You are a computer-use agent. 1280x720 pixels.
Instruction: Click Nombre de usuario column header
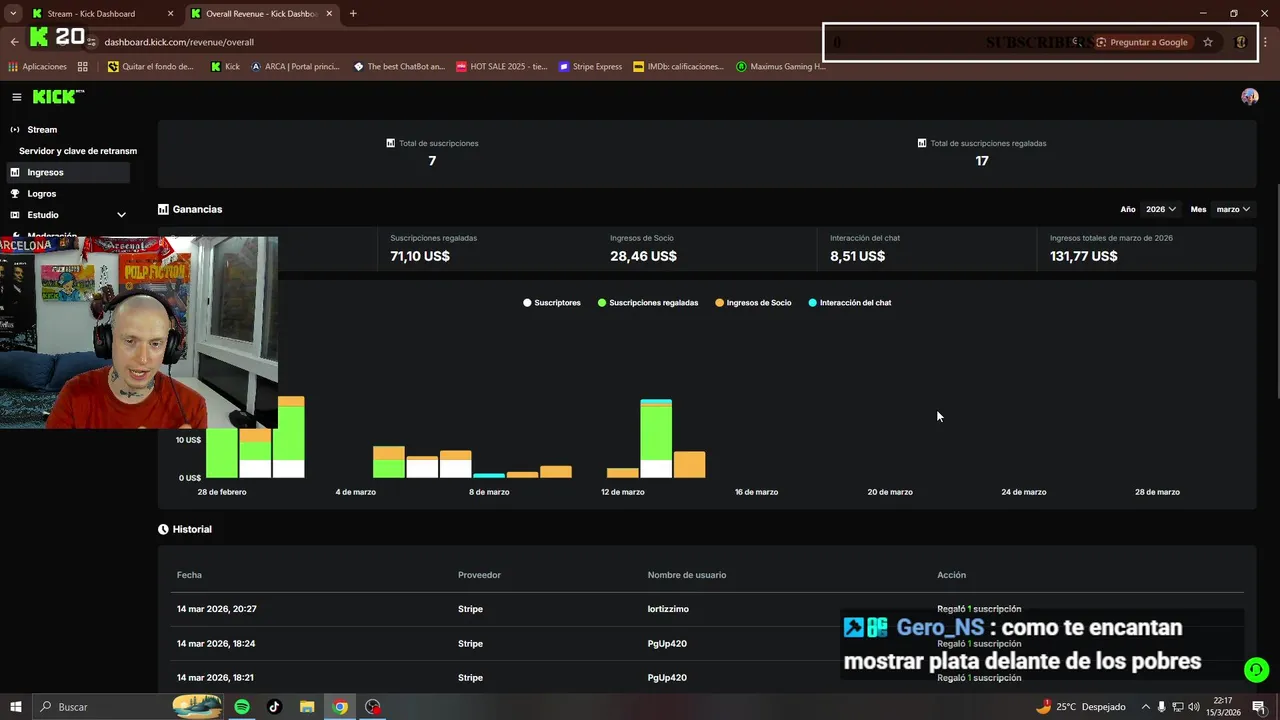tap(687, 575)
